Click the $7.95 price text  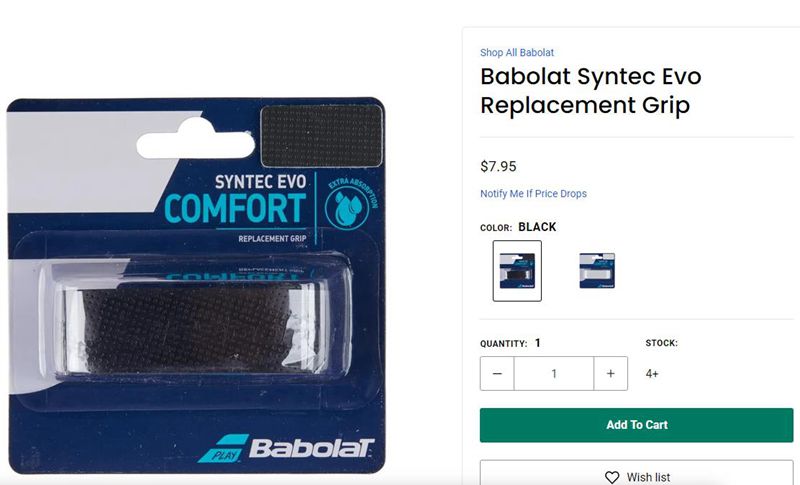498,166
